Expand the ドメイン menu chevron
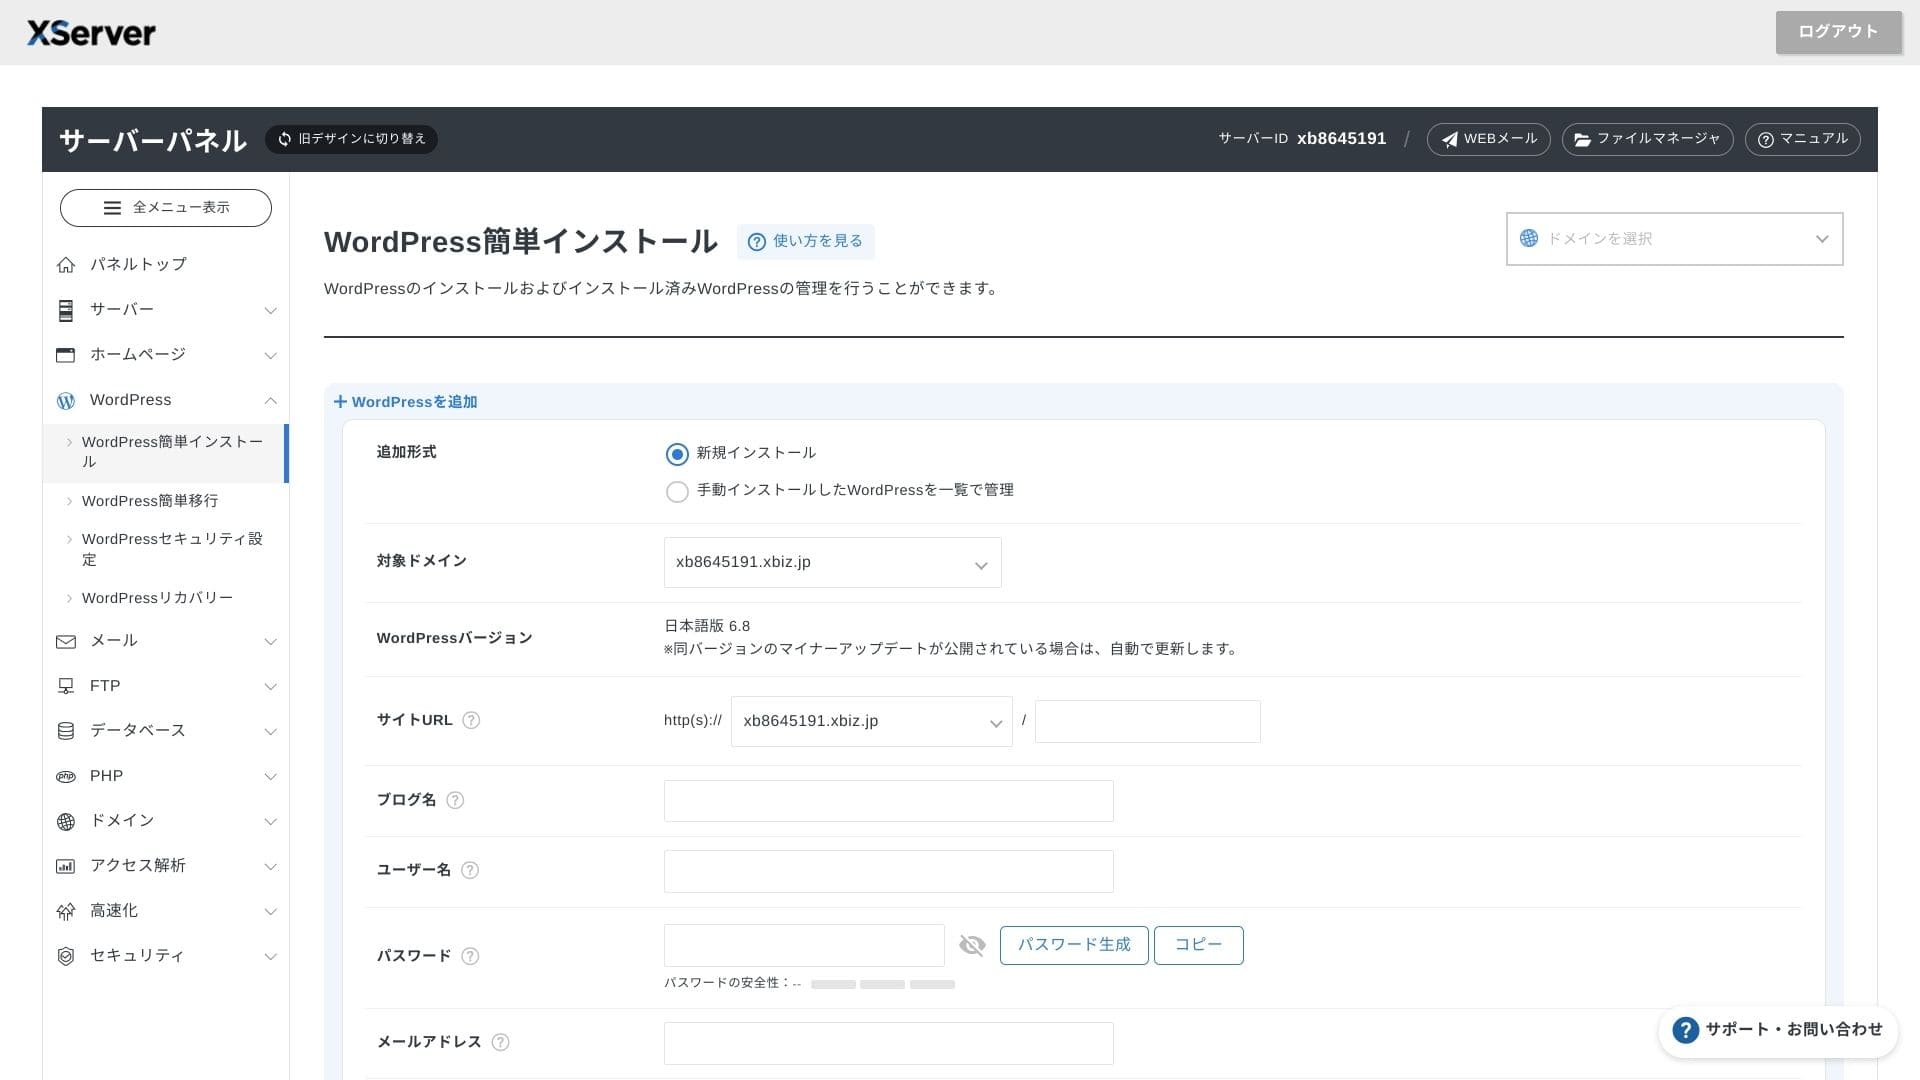 click(x=270, y=822)
